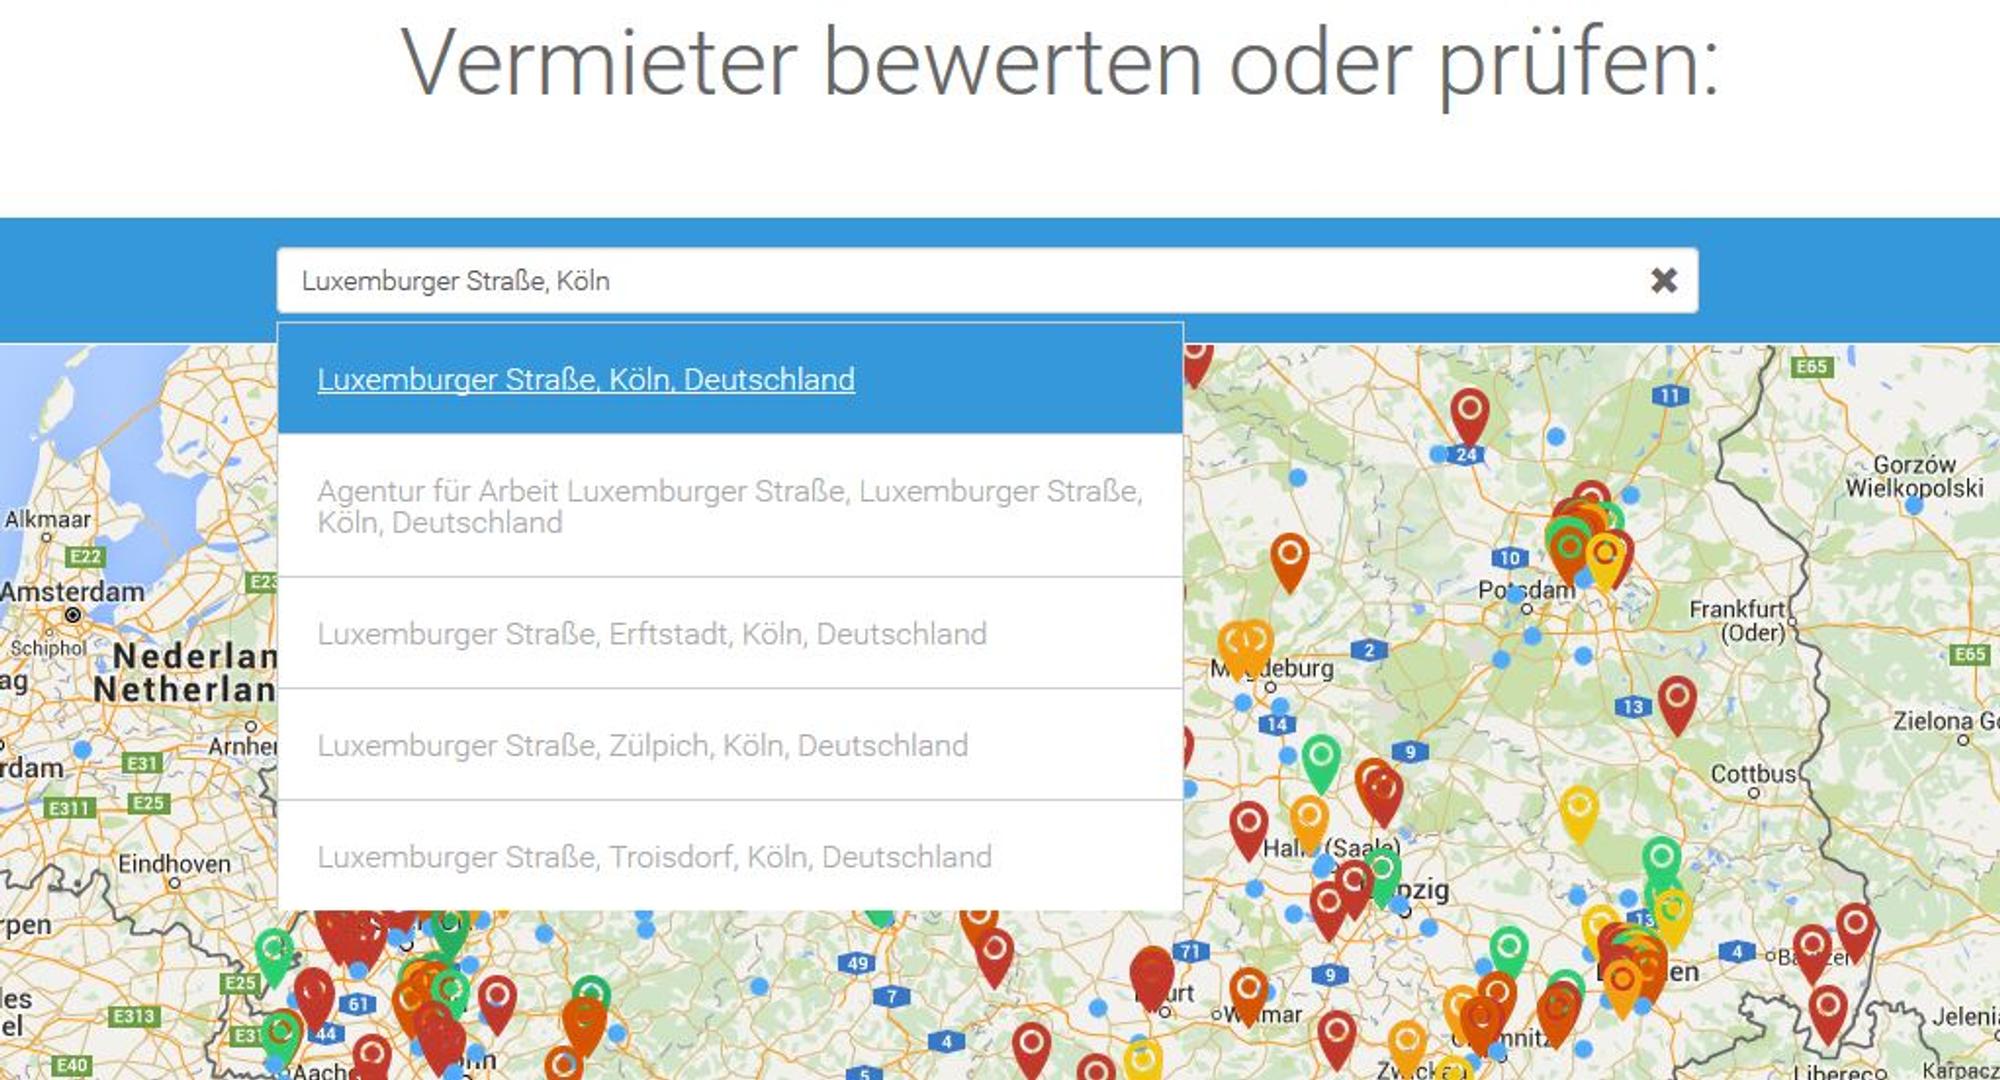Click the green pin below highway 14
This screenshot has height=1080, width=2000.
coord(1321,763)
